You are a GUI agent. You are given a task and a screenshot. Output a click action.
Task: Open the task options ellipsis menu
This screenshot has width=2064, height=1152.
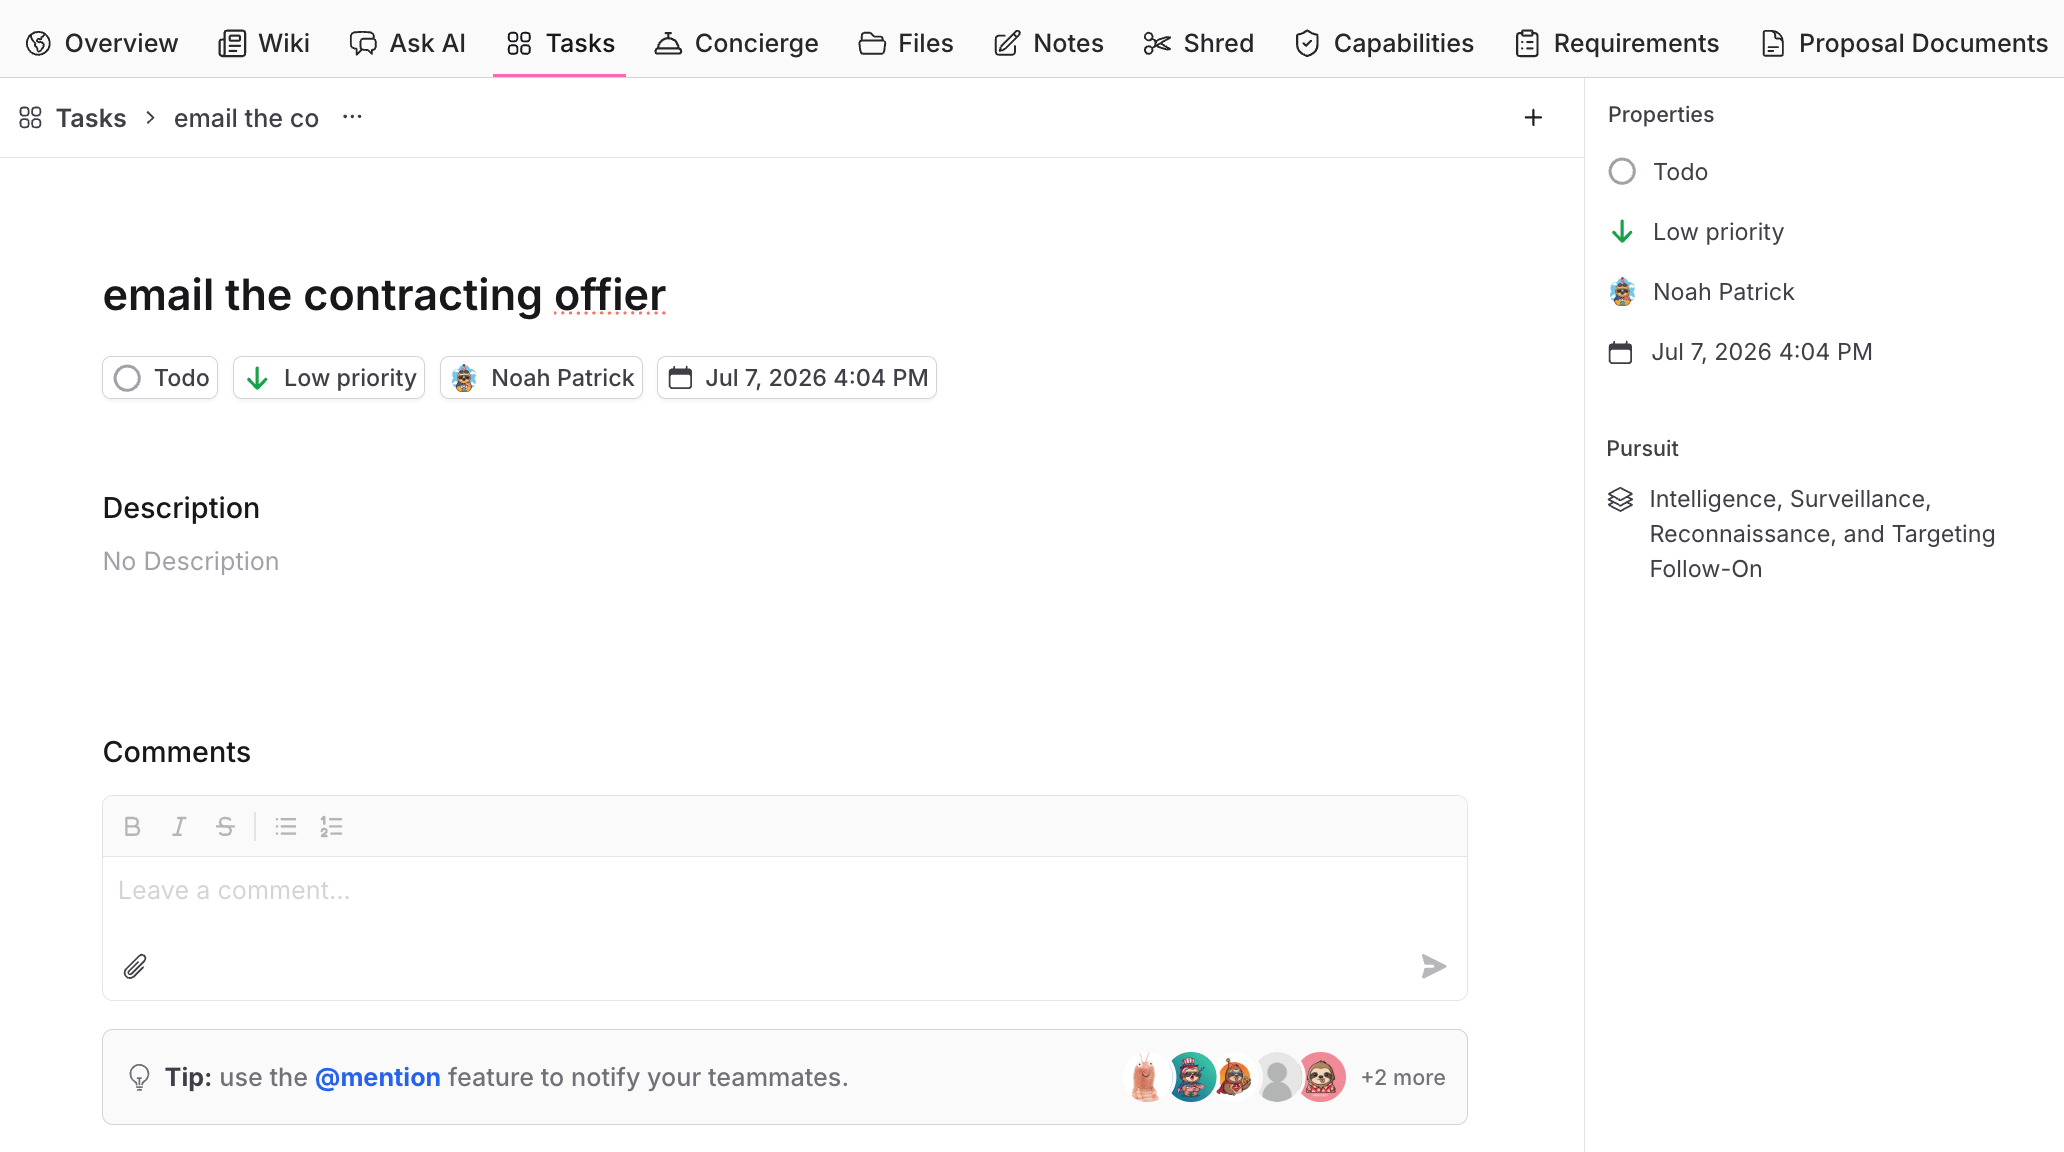tap(352, 117)
